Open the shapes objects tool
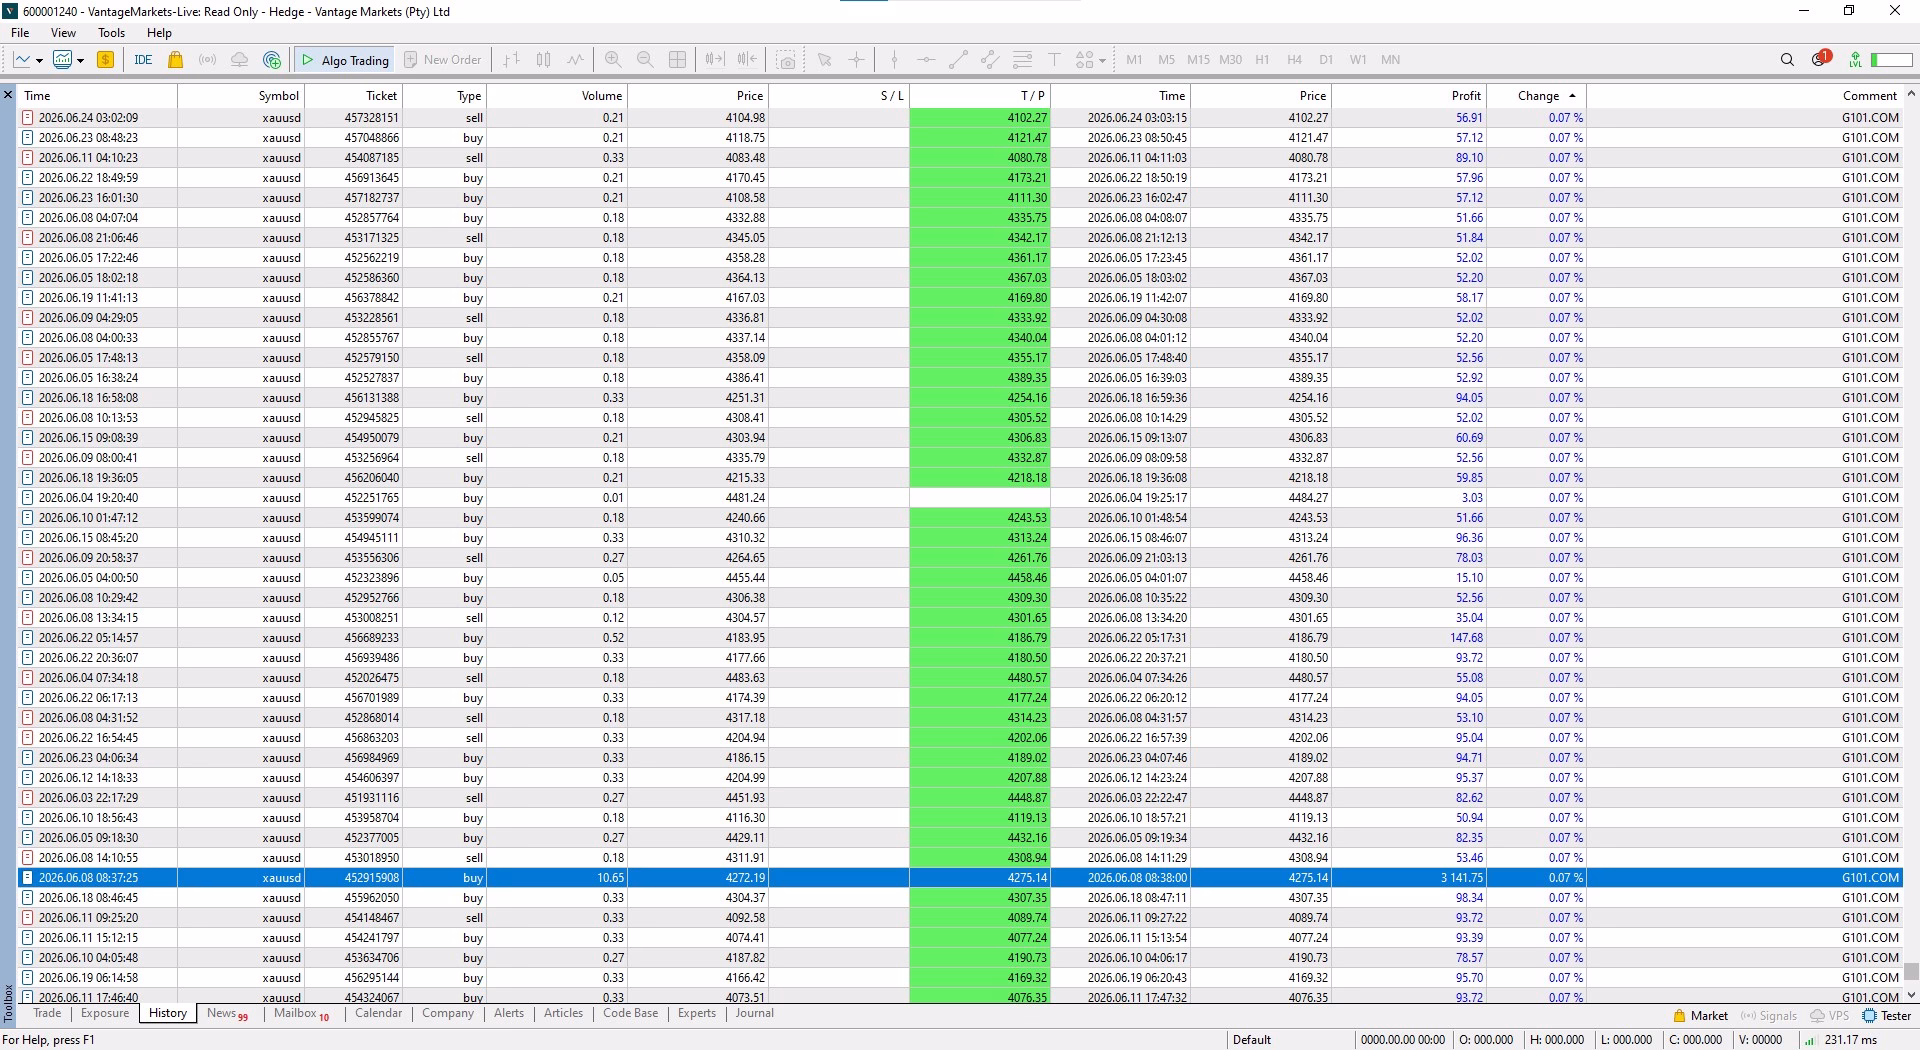This screenshot has width=1920, height=1050. (x=1085, y=60)
